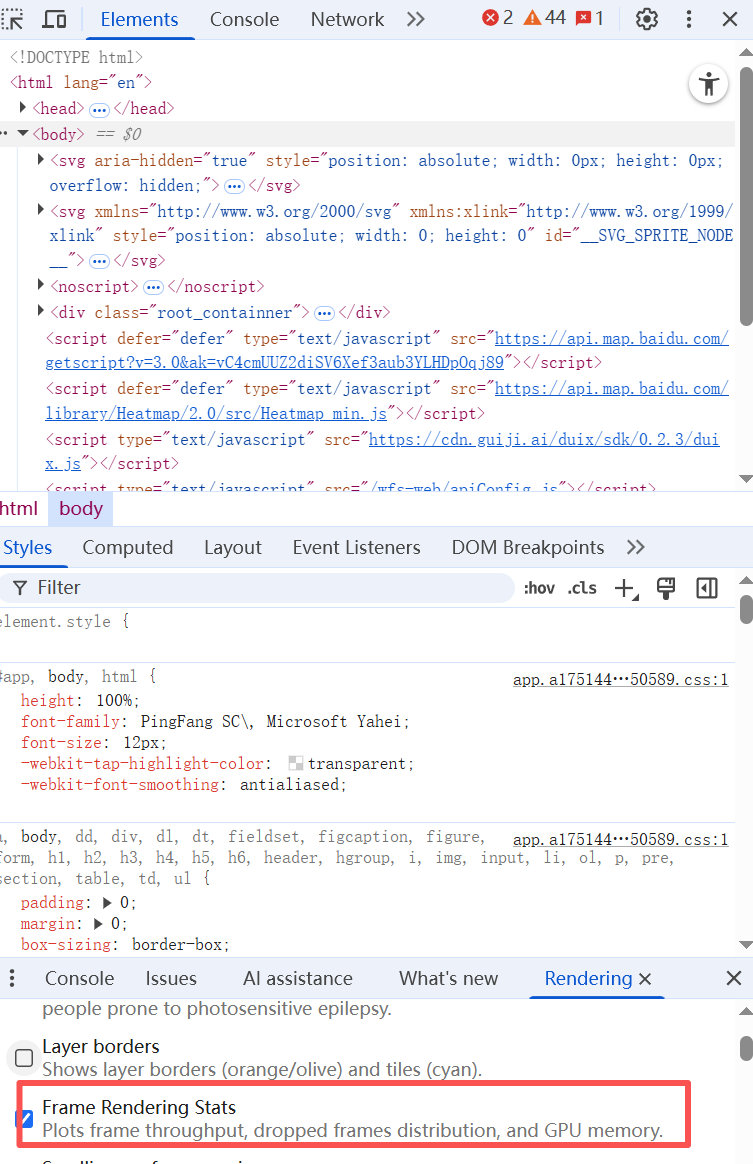Open the Issues drawer tab

(171, 978)
